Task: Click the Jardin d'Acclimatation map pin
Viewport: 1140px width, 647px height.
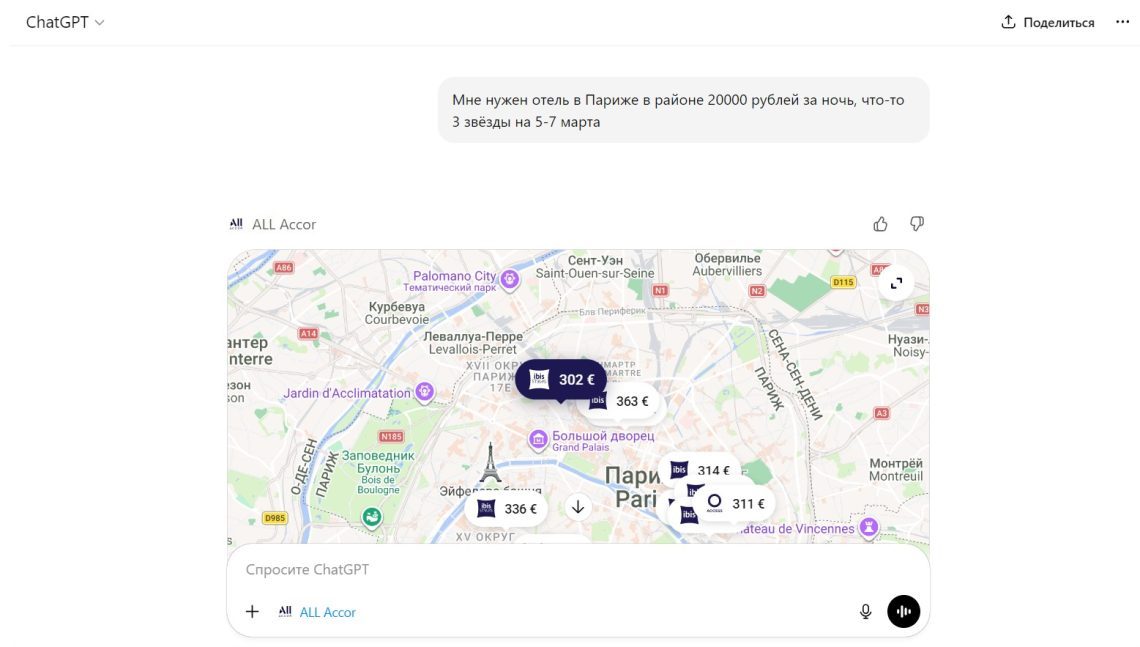Action: (x=425, y=392)
